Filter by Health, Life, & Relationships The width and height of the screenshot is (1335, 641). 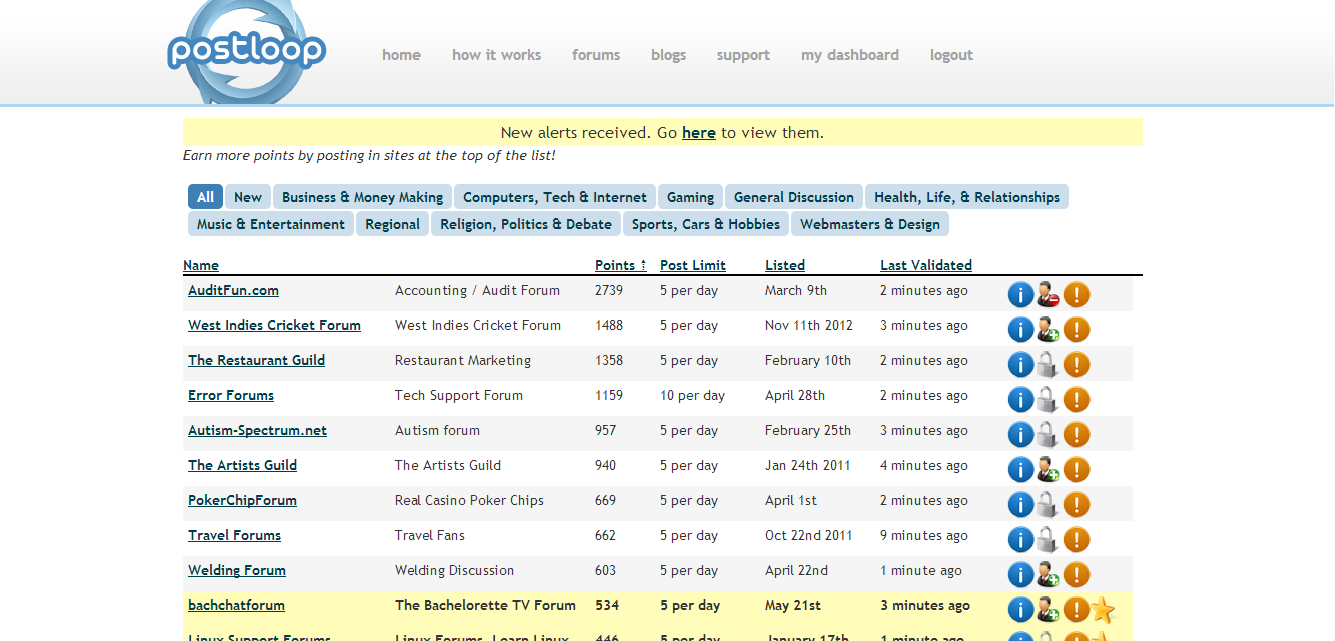[x=967, y=197]
